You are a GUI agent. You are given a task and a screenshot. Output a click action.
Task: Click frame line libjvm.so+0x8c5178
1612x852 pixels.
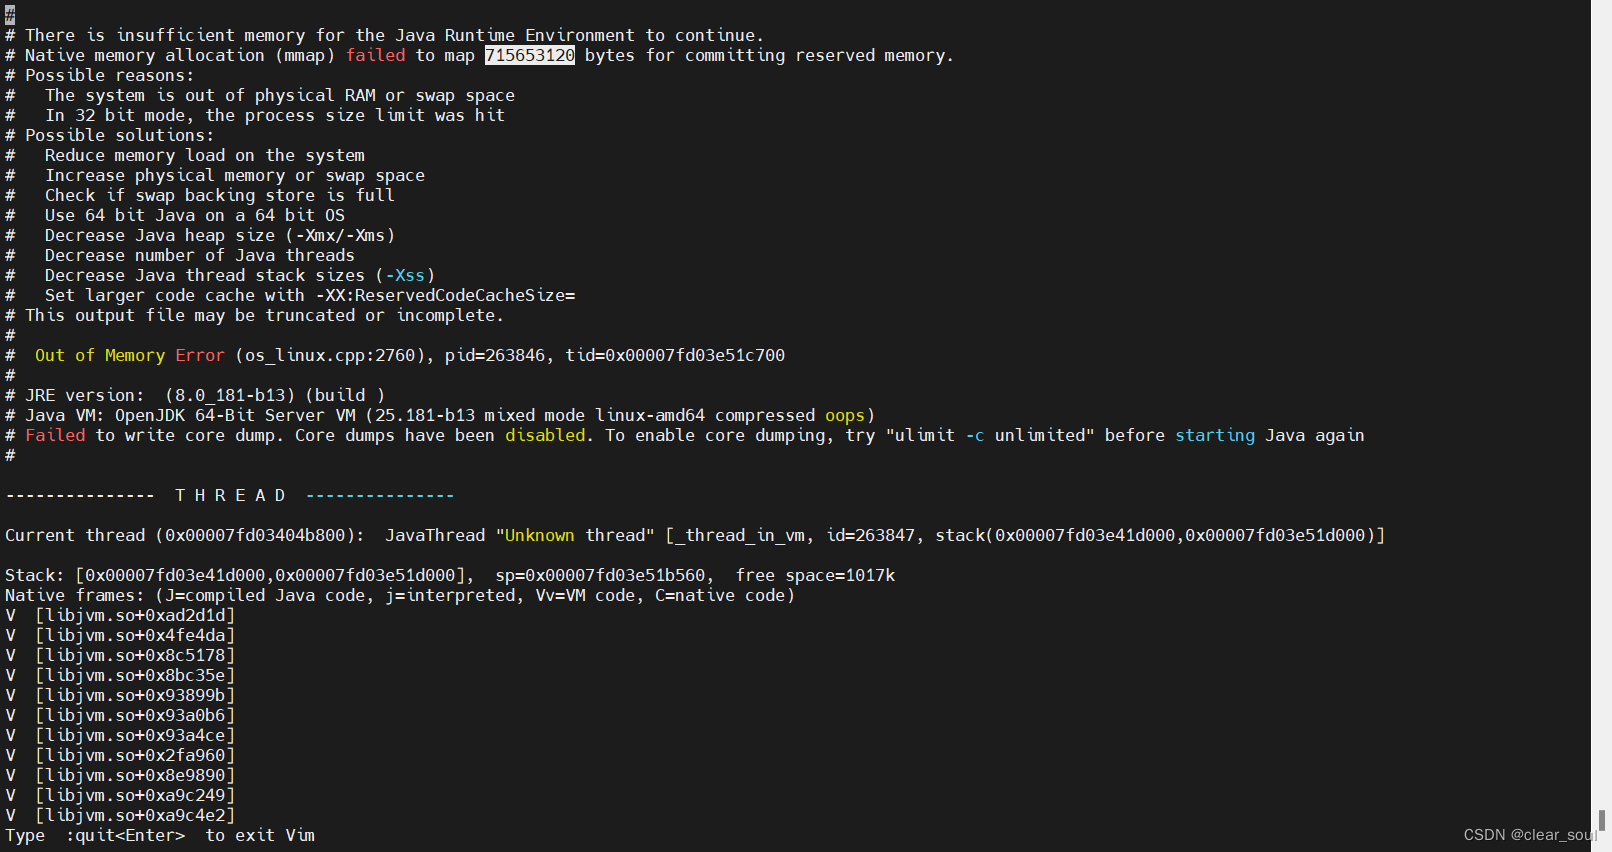pyautogui.click(x=120, y=655)
